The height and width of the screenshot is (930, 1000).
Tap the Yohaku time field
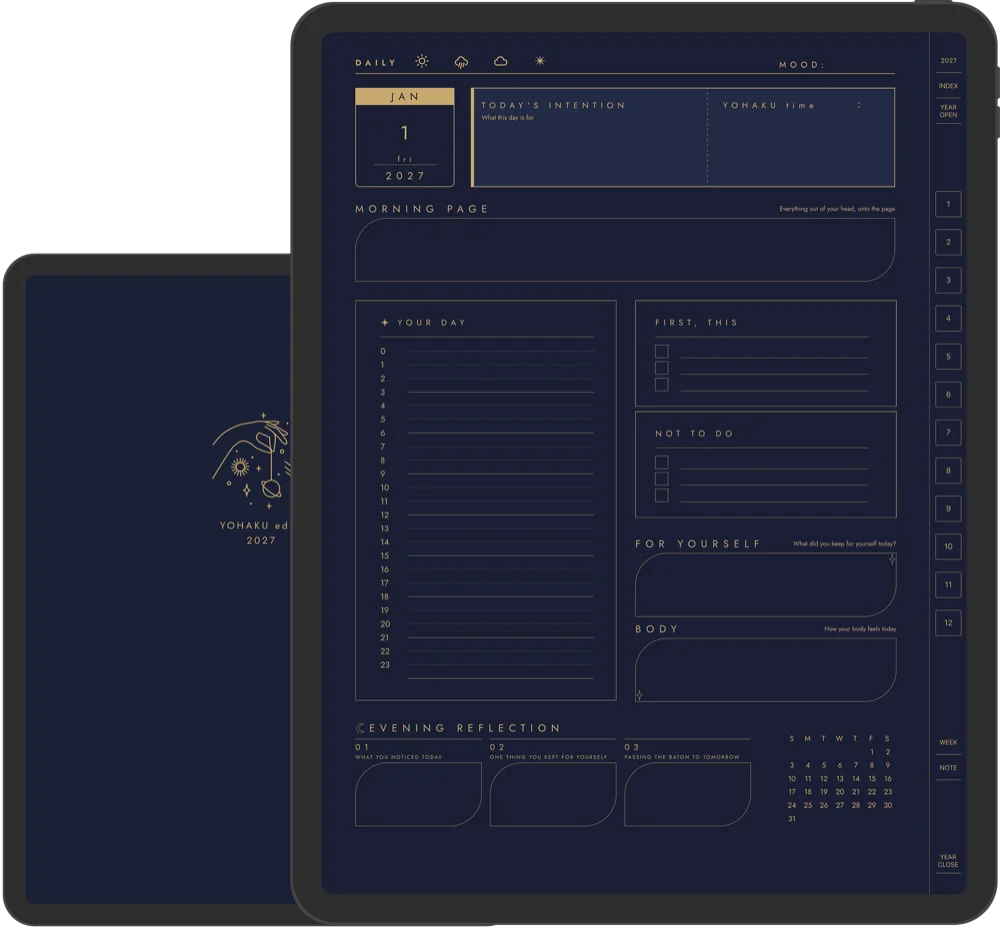point(801,138)
